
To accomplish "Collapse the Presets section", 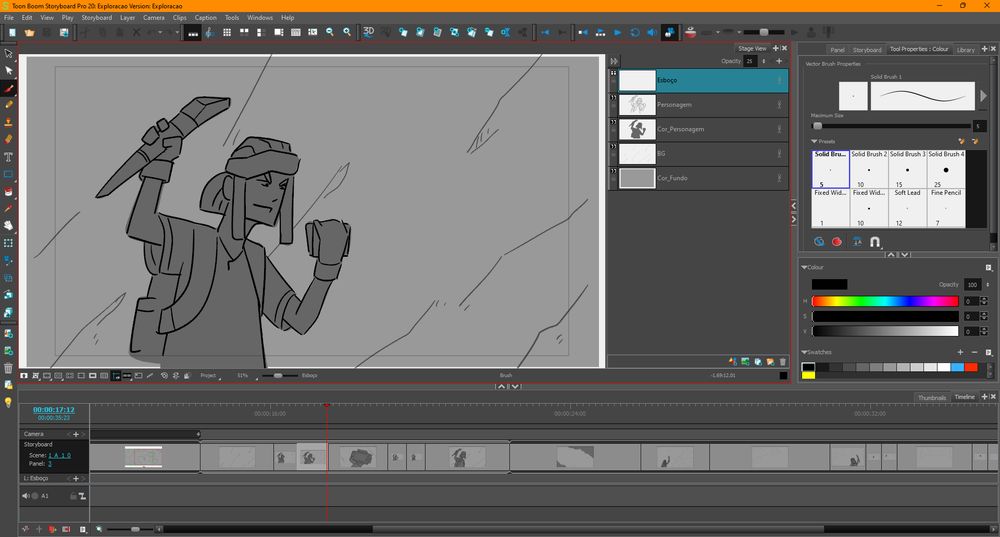I will 813,141.
